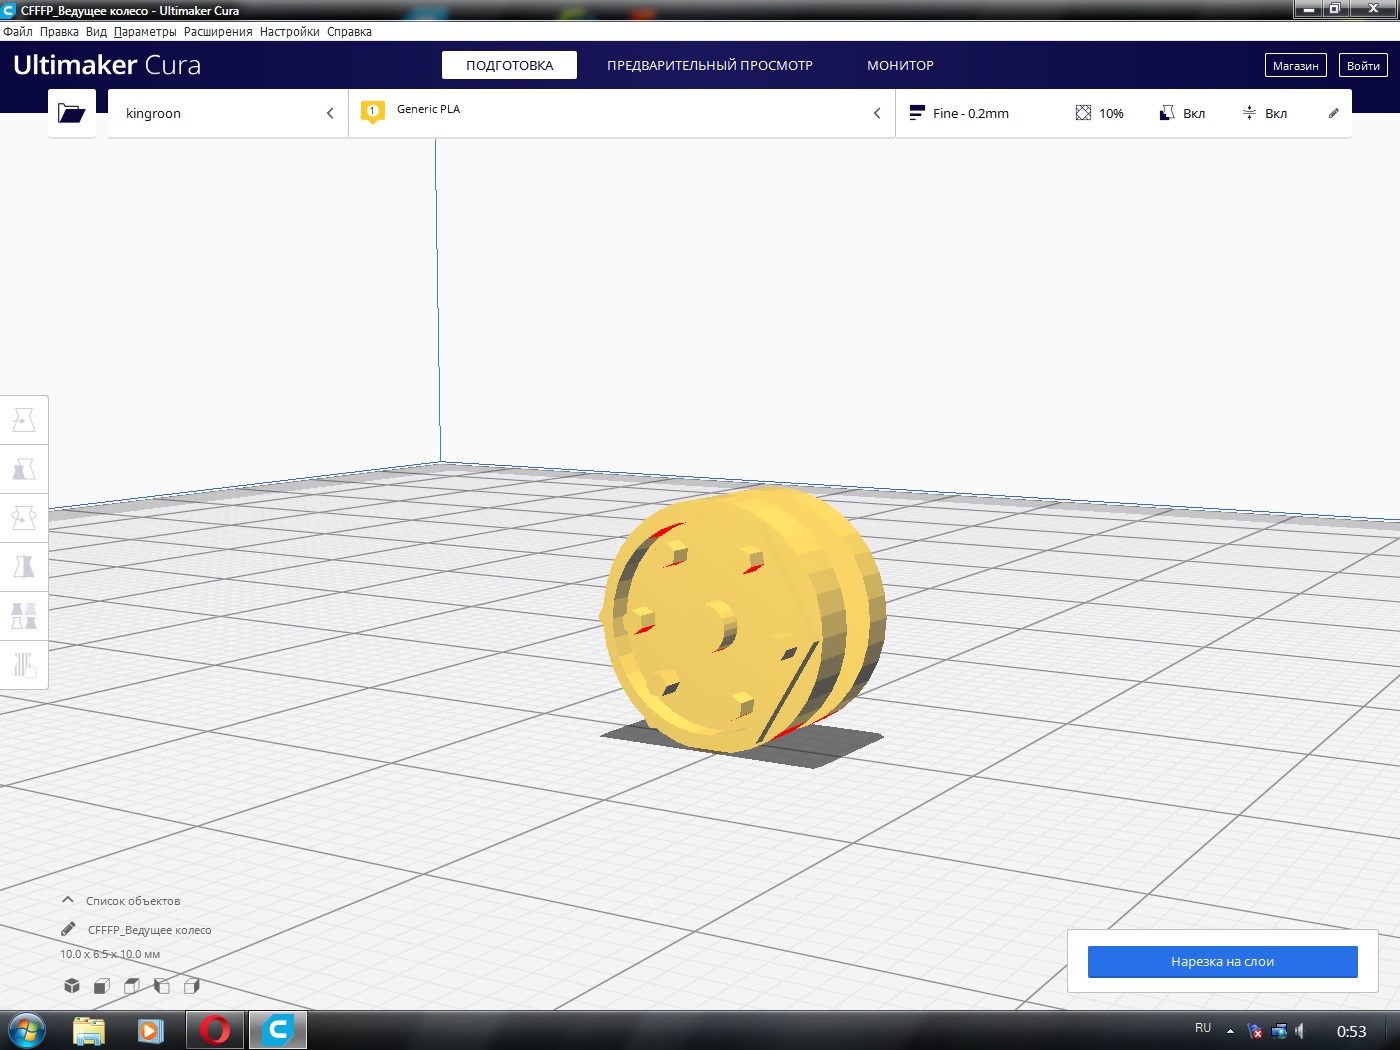Click the pencil icon for custom print settings
Screen dimensions: 1400x1050
point(1333,113)
